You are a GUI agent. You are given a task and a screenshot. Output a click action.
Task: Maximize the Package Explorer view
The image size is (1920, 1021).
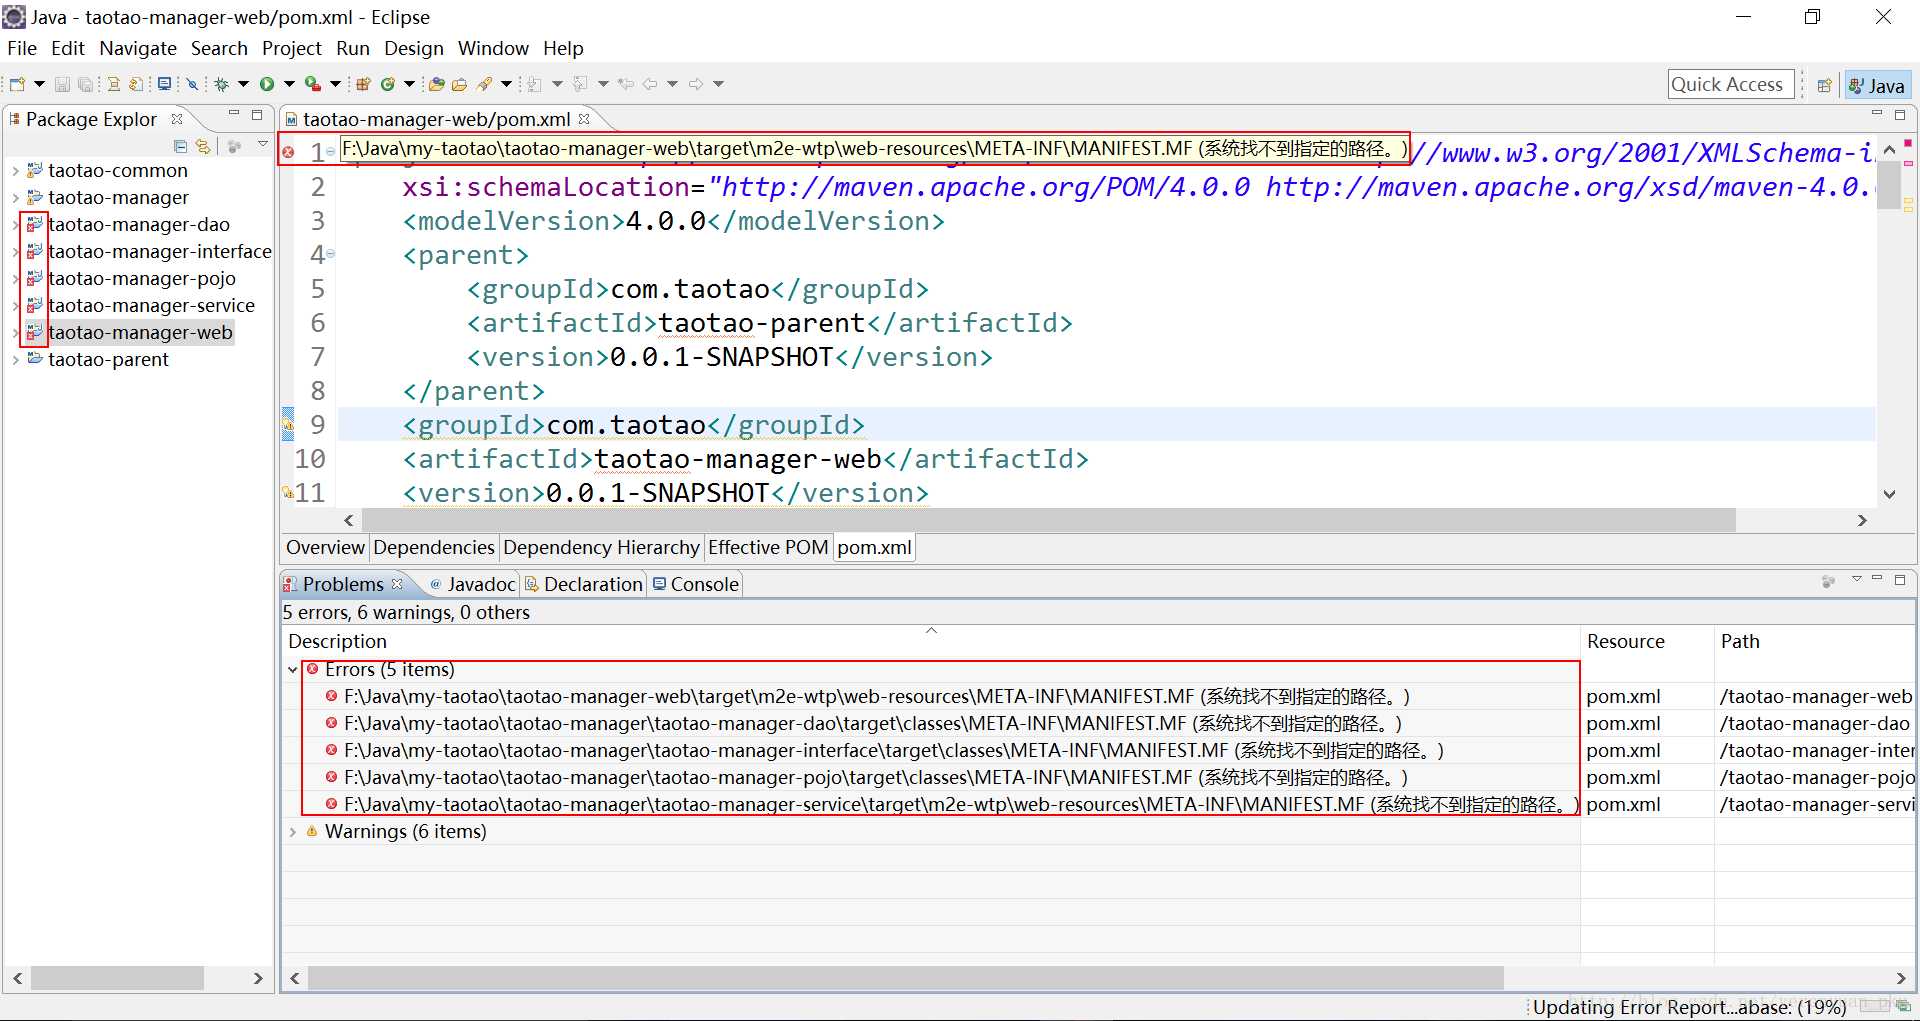coord(257,115)
